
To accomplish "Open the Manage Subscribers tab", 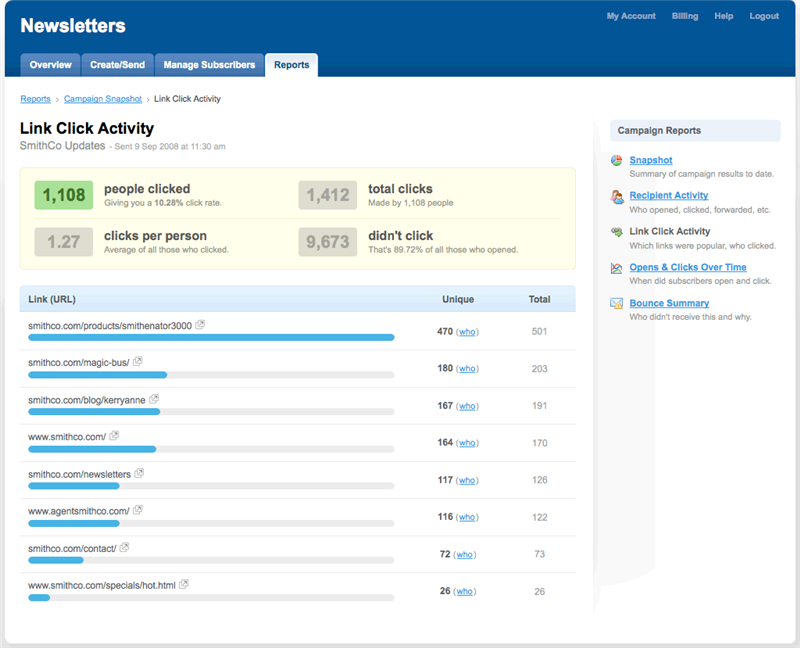I will point(209,65).
